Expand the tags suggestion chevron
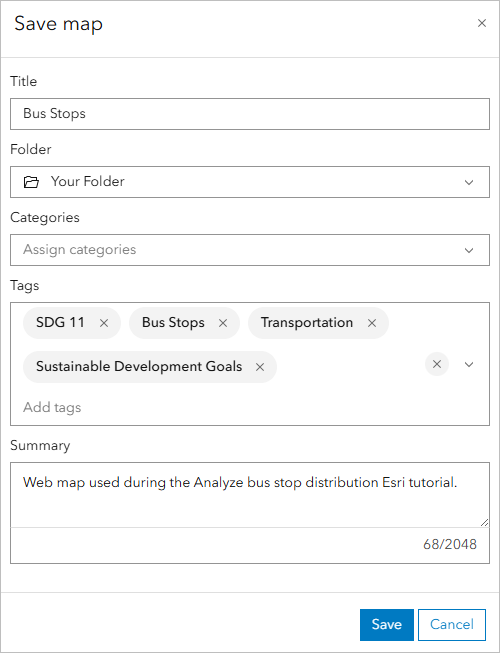Viewport: 500px width, 653px height. point(469,364)
